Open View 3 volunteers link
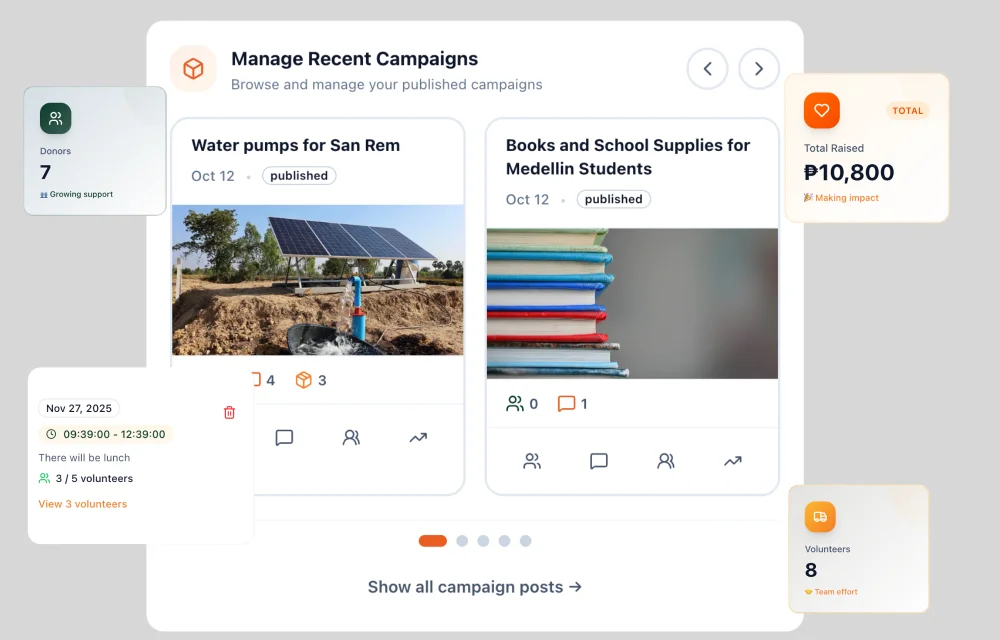This screenshot has width=1000, height=640. click(x=82, y=504)
